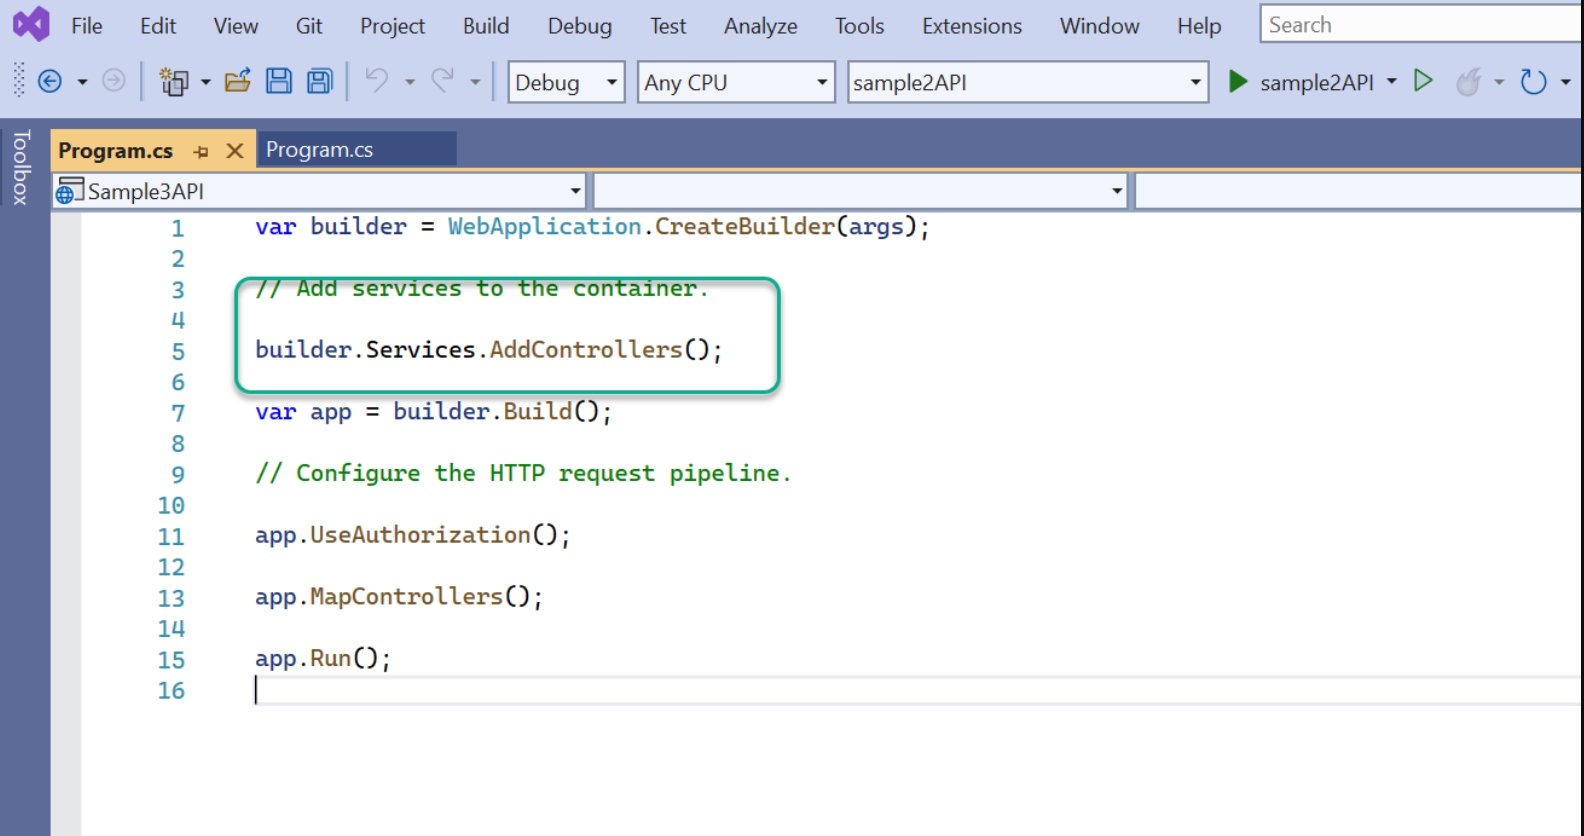Start without debugging using the outlined play icon
The width and height of the screenshot is (1584, 836).
tap(1423, 81)
